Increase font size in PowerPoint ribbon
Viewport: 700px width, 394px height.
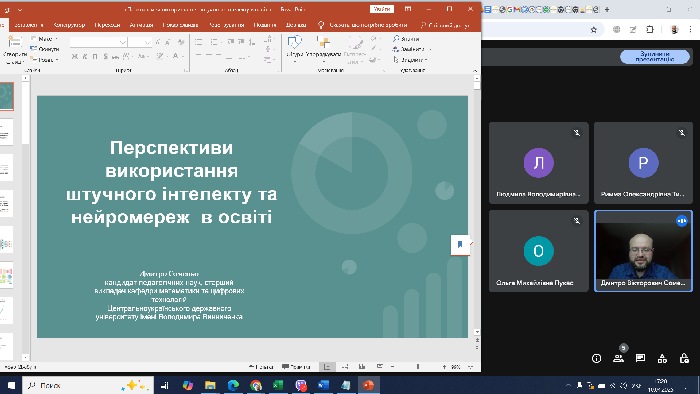(158, 42)
